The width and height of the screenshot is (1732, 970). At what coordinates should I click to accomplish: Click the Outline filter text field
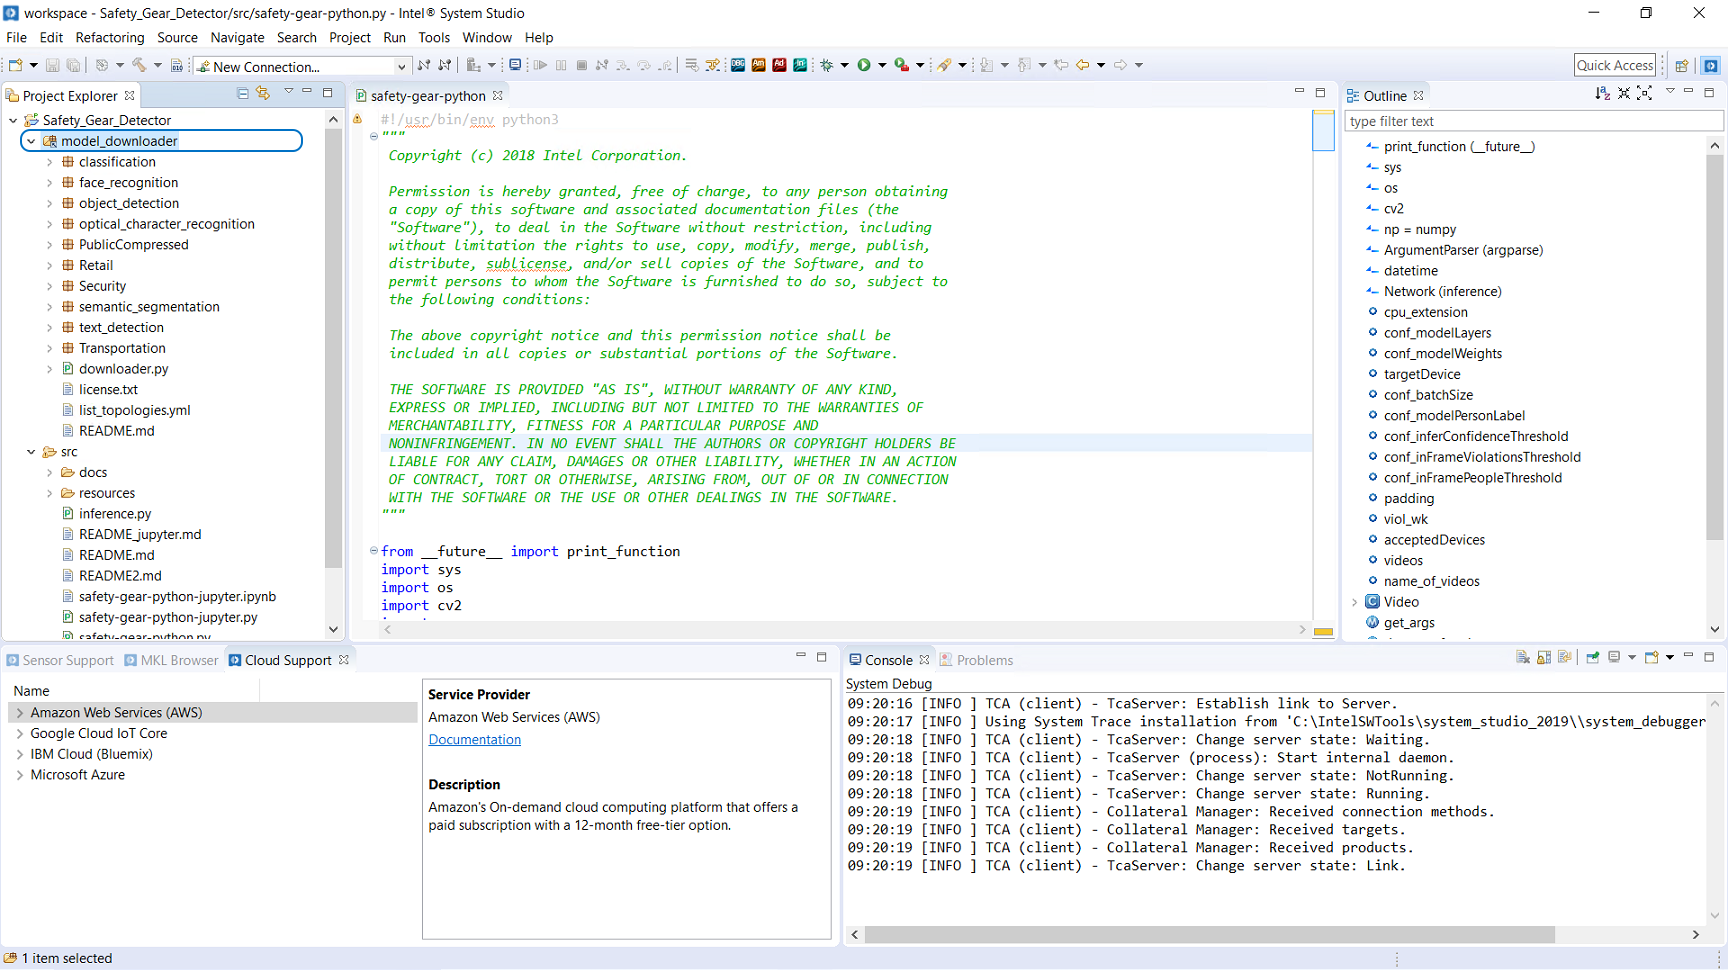(1534, 121)
